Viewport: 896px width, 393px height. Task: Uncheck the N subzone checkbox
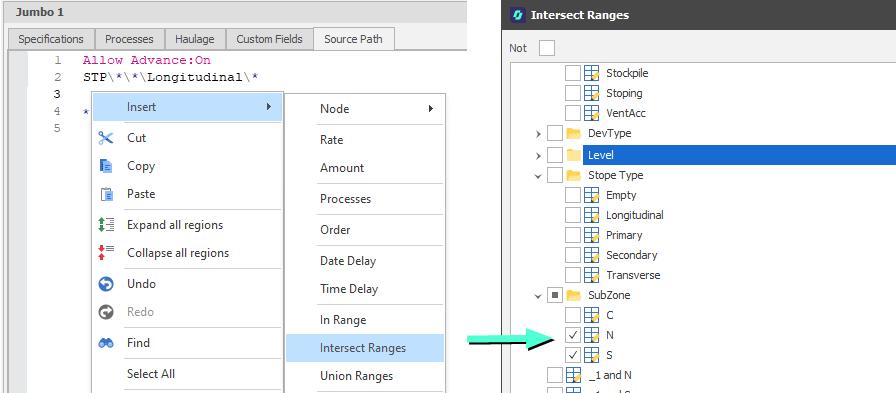pos(573,335)
